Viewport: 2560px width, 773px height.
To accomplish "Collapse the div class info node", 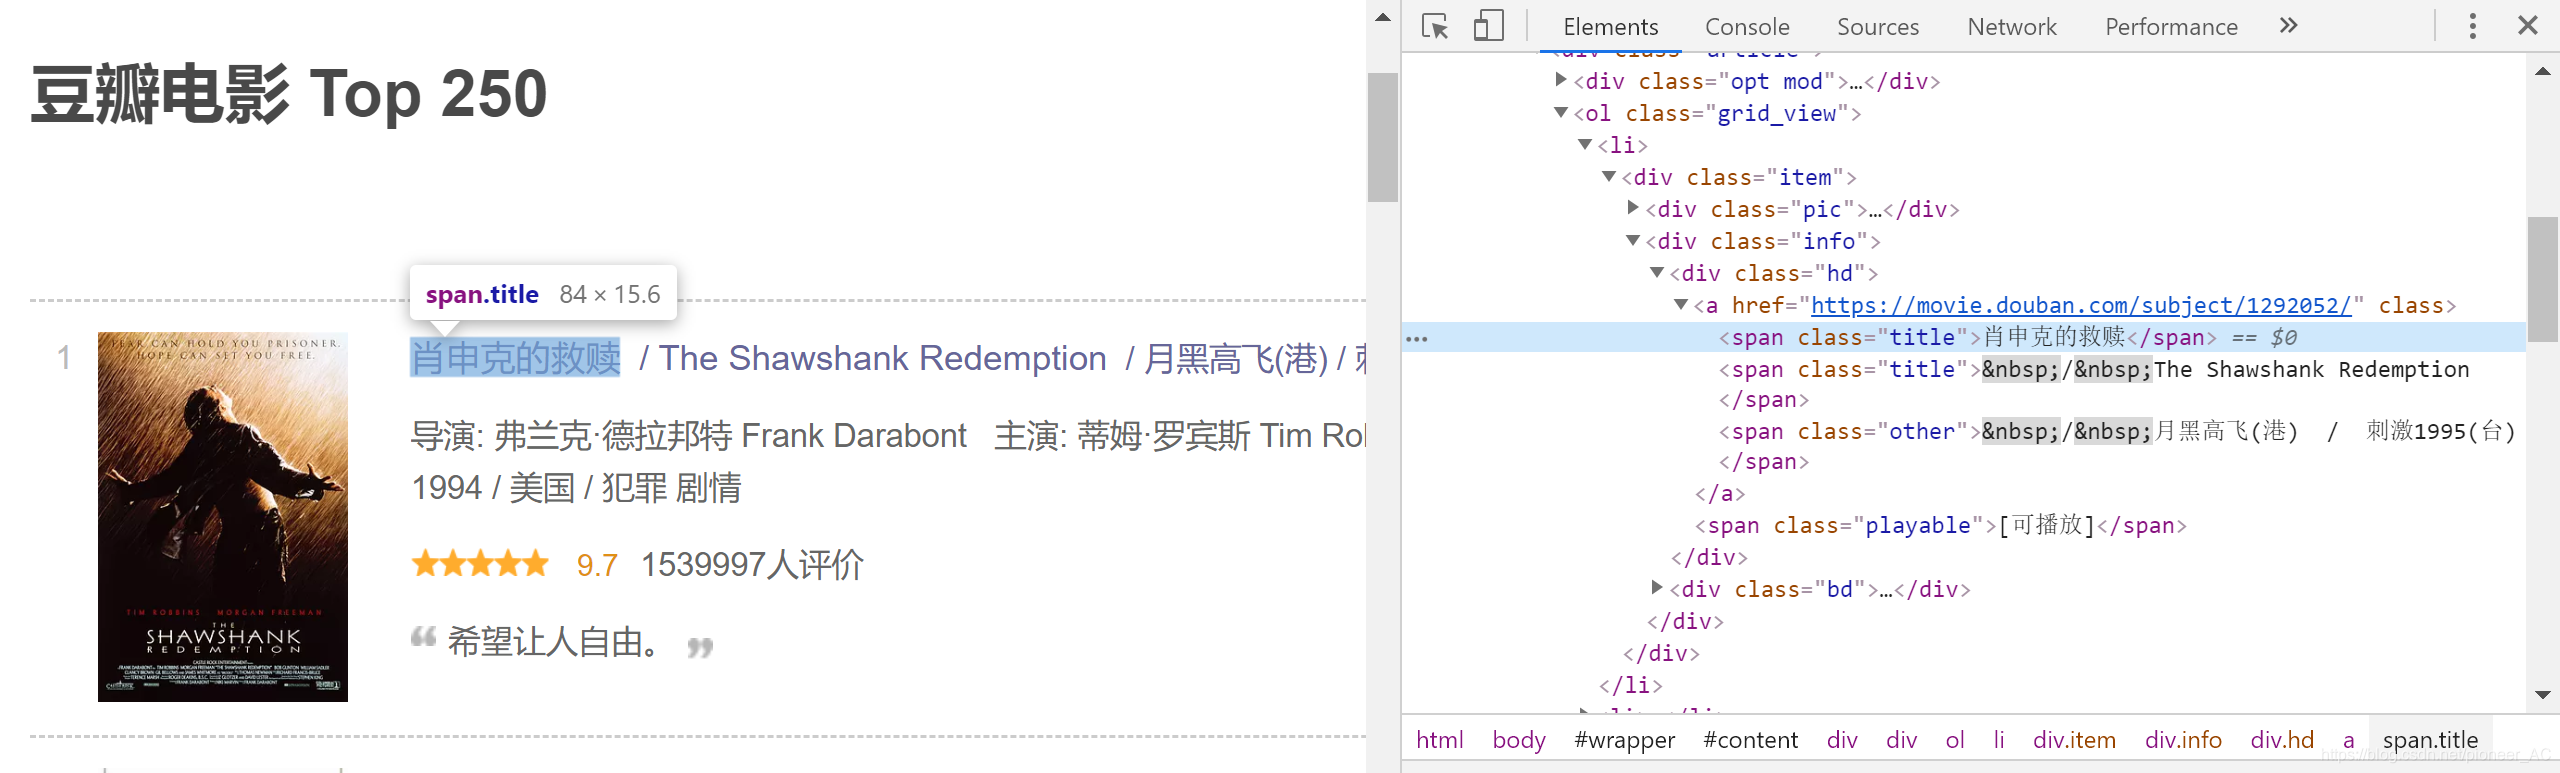I will tap(1633, 241).
